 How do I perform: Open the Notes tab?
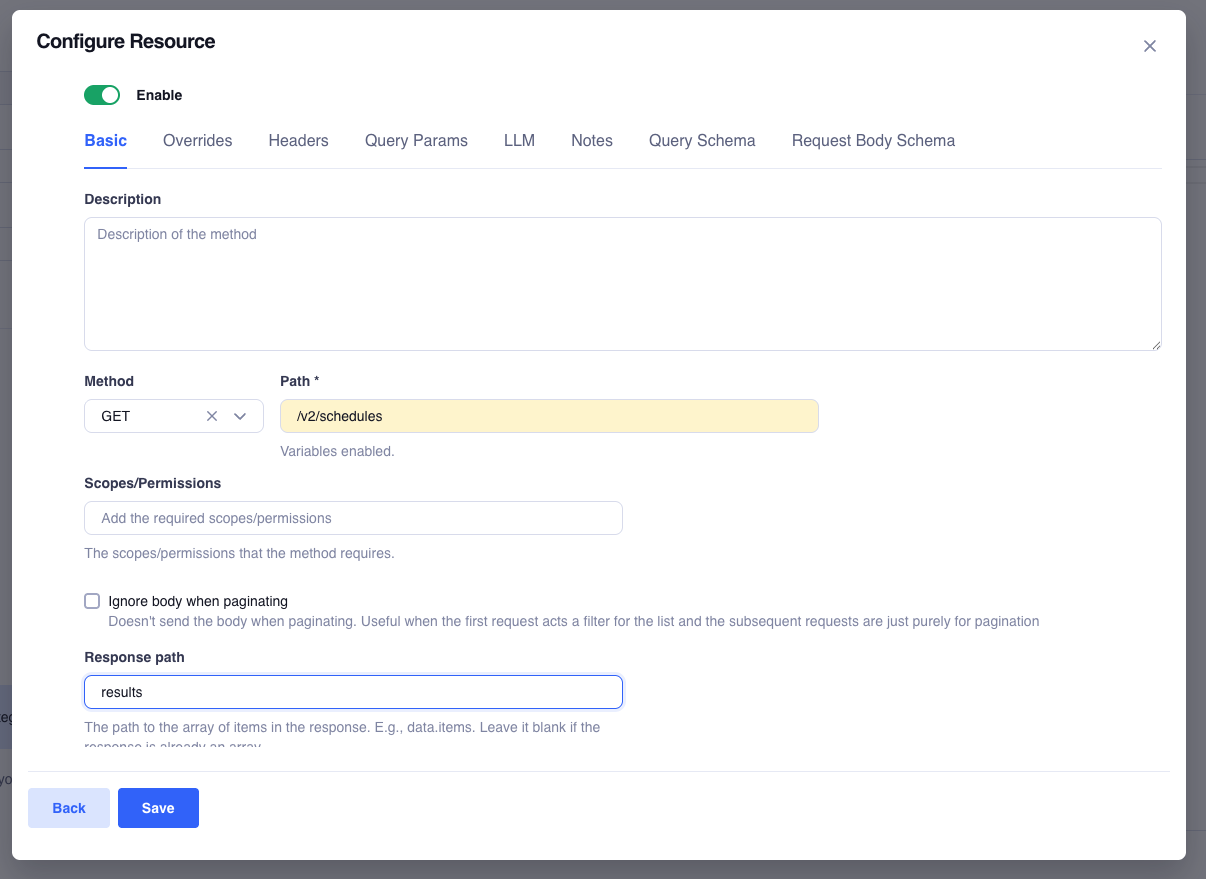coord(591,141)
